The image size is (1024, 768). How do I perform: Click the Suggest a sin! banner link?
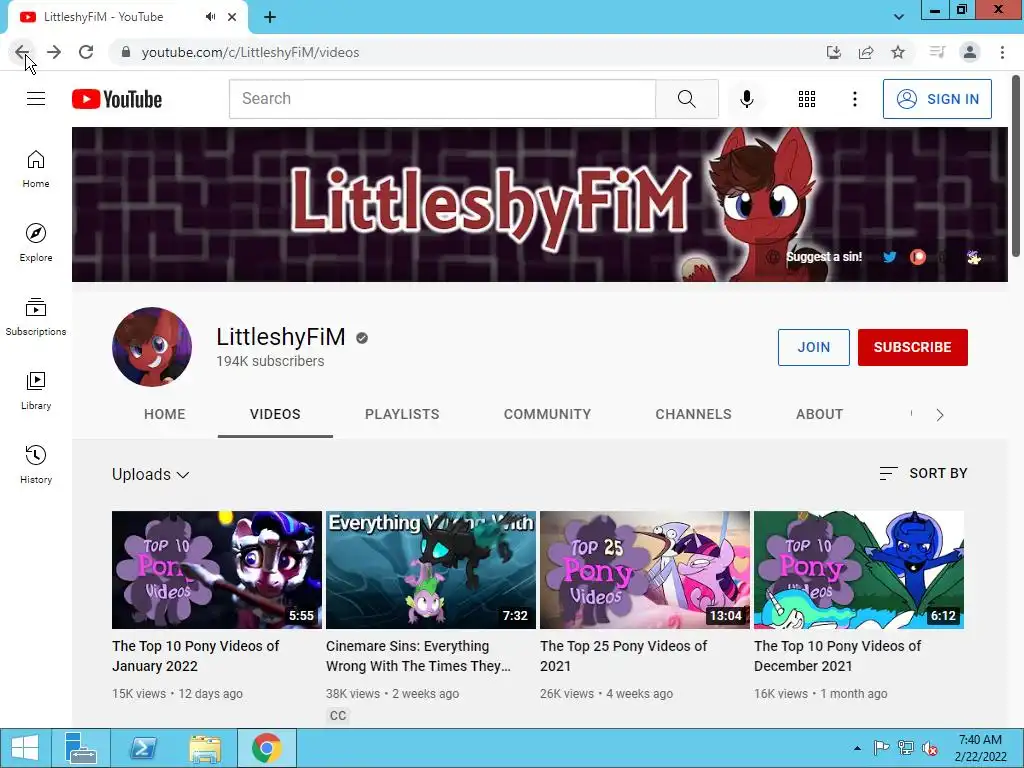pos(824,257)
